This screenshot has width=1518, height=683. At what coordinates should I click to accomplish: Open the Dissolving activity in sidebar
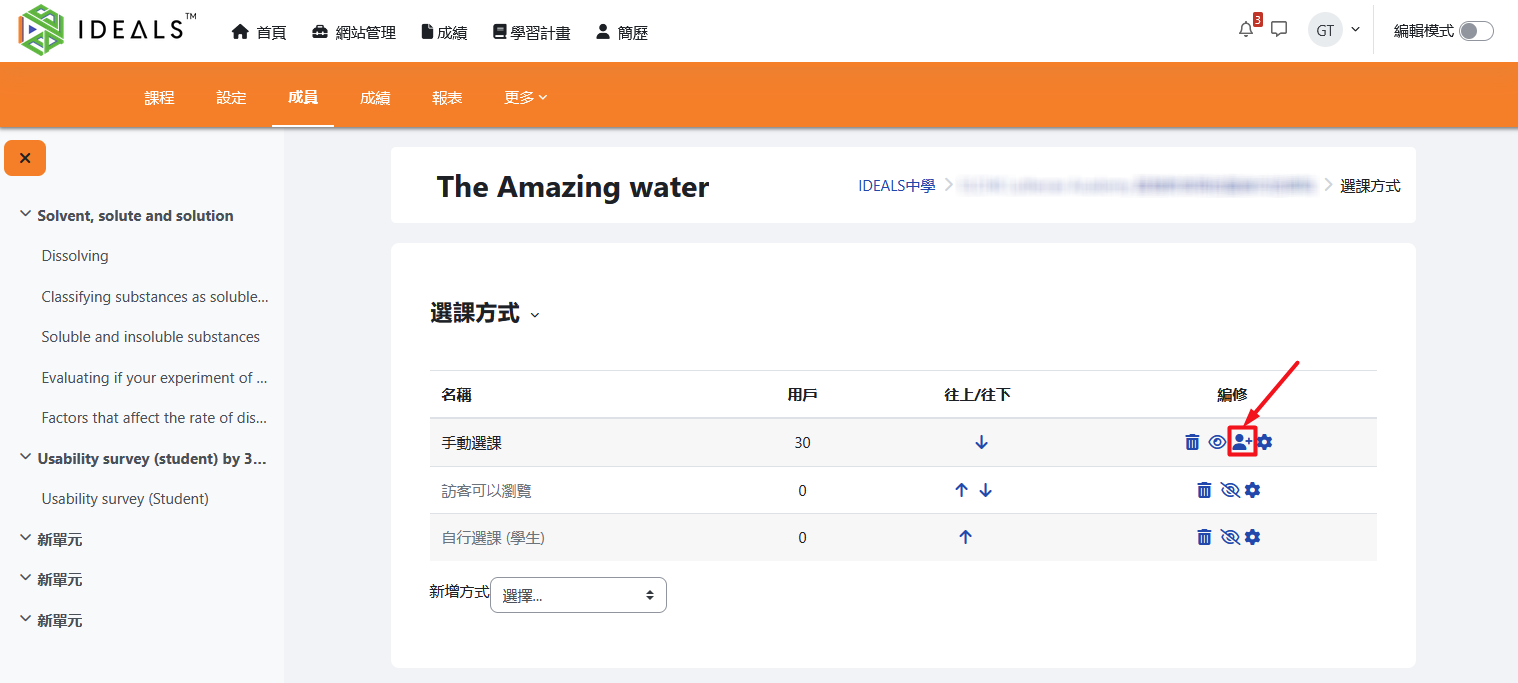pos(75,256)
